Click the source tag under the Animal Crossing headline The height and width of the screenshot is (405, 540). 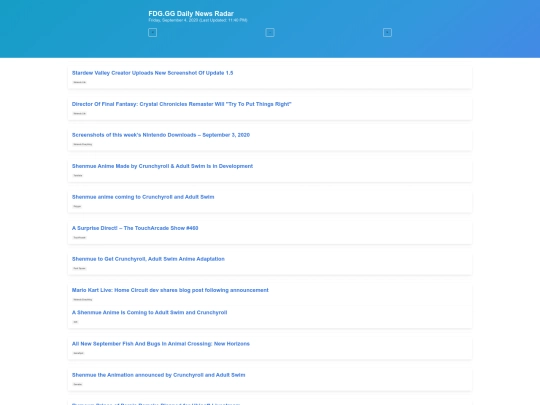pos(79,353)
